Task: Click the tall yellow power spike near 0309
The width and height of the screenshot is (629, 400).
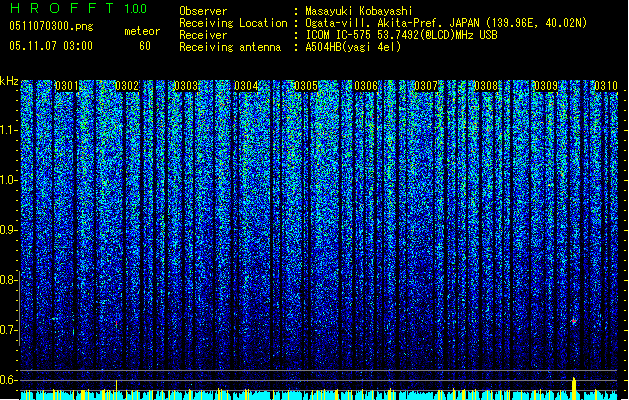Action: click(x=574, y=388)
